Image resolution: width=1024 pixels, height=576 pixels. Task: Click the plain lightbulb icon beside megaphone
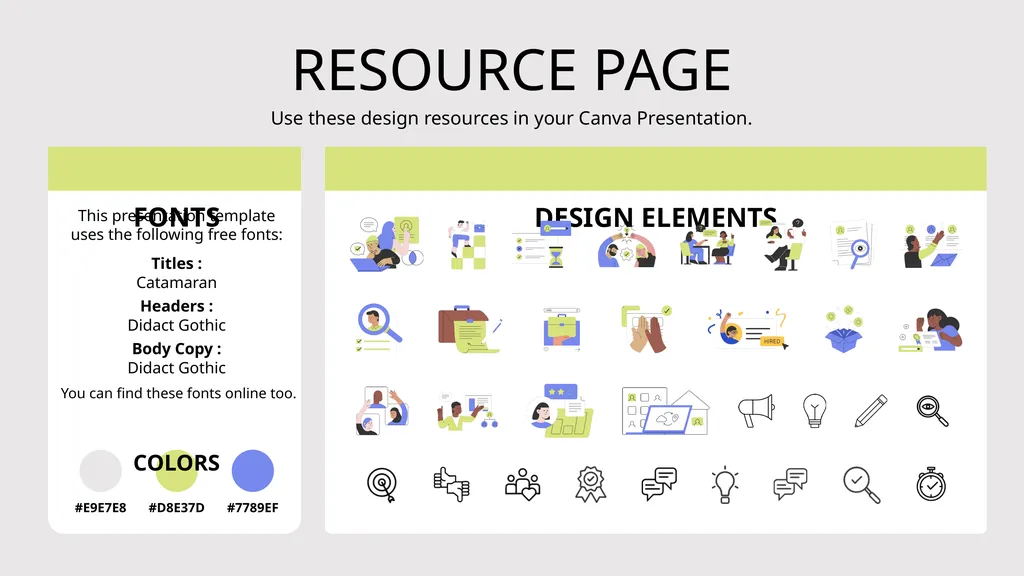[x=814, y=411]
